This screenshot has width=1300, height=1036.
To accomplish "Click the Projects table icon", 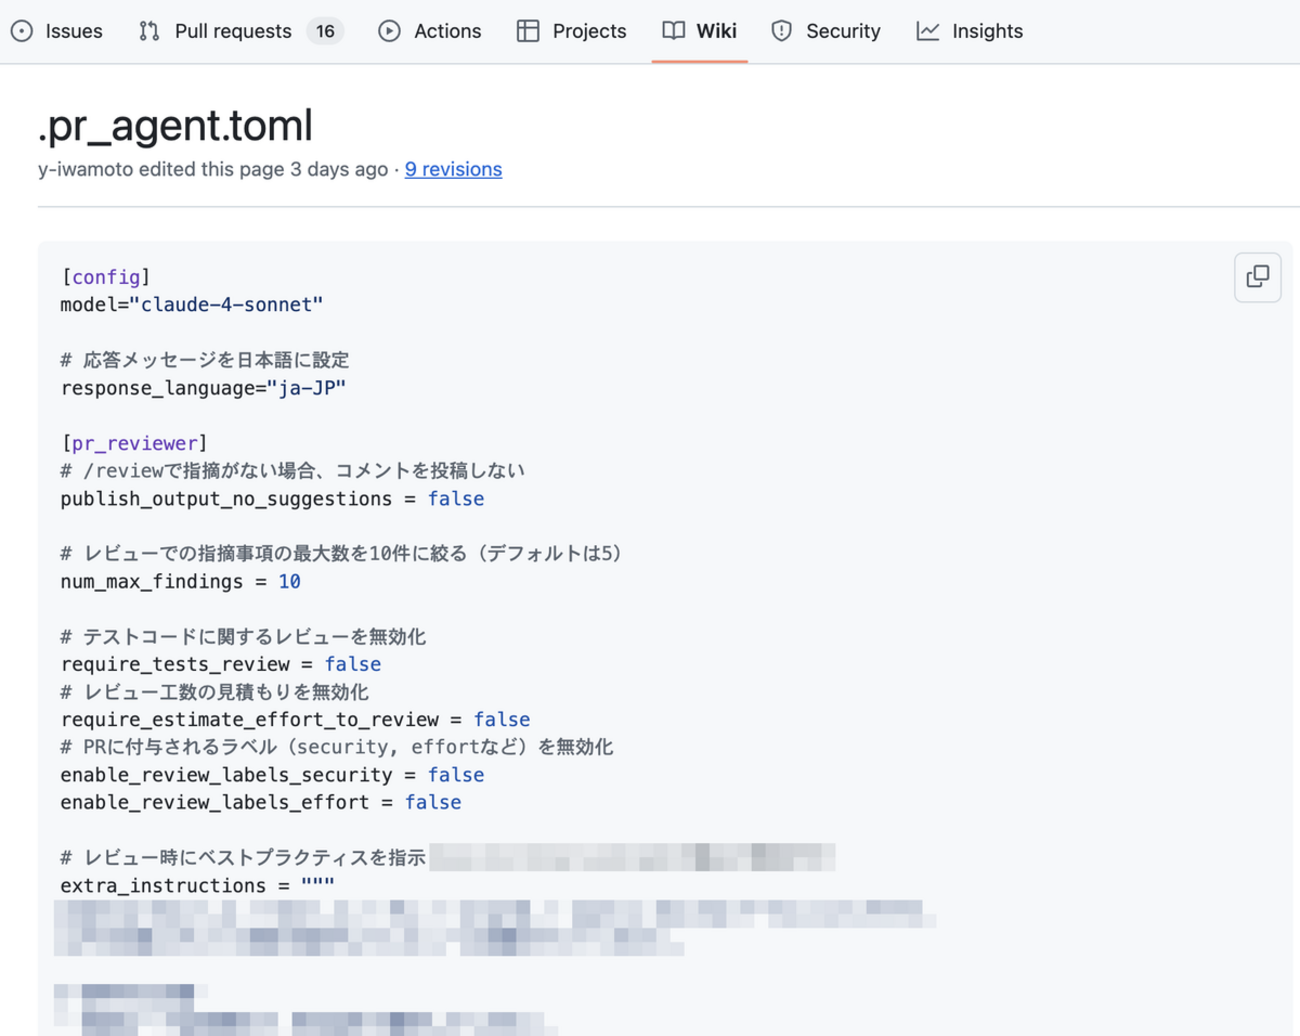I will (x=528, y=31).
